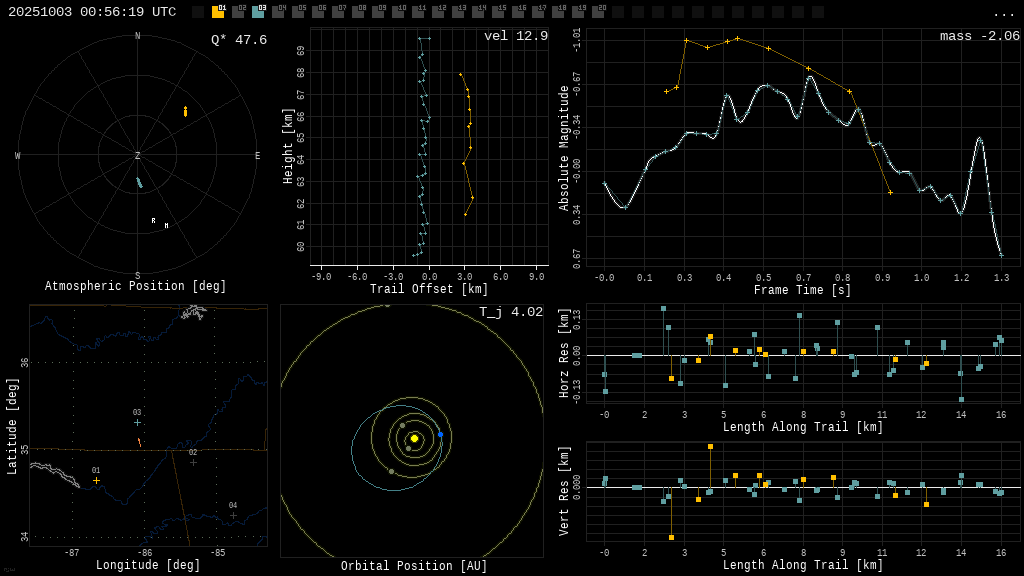Click the T_j 4.02 Tisserand label
Screen dimensions: 1024x576
tap(510, 312)
